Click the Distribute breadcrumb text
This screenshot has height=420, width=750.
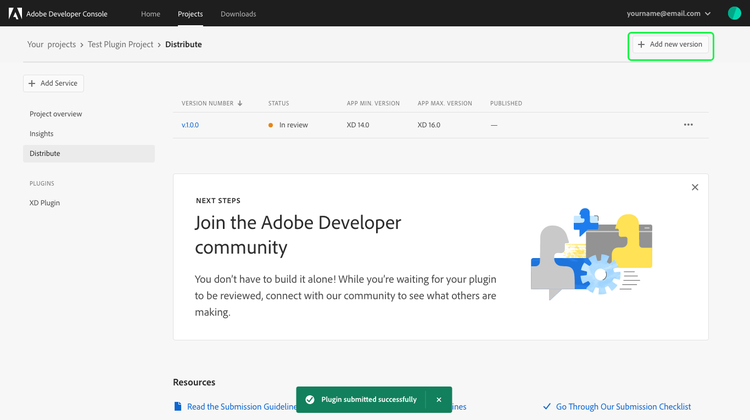point(184,44)
